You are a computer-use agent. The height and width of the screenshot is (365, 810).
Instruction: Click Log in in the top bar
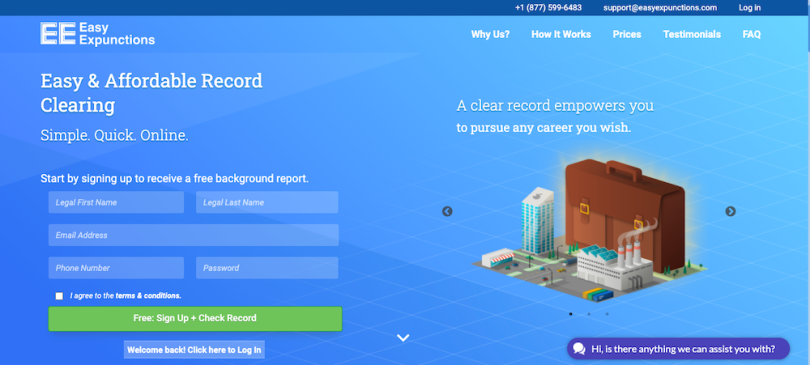pyautogui.click(x=750, y=8)
